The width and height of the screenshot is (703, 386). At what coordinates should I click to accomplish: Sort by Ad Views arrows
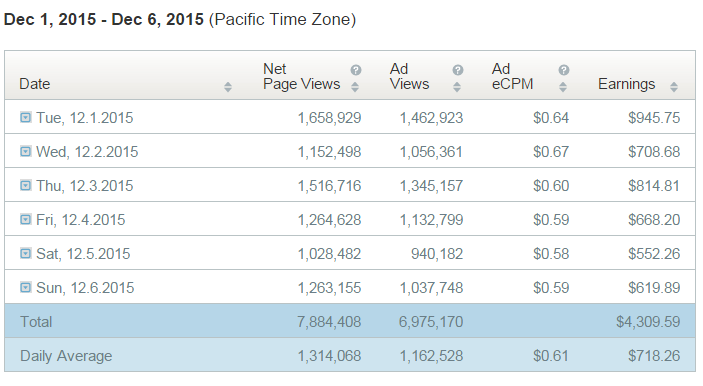[457, 87]
